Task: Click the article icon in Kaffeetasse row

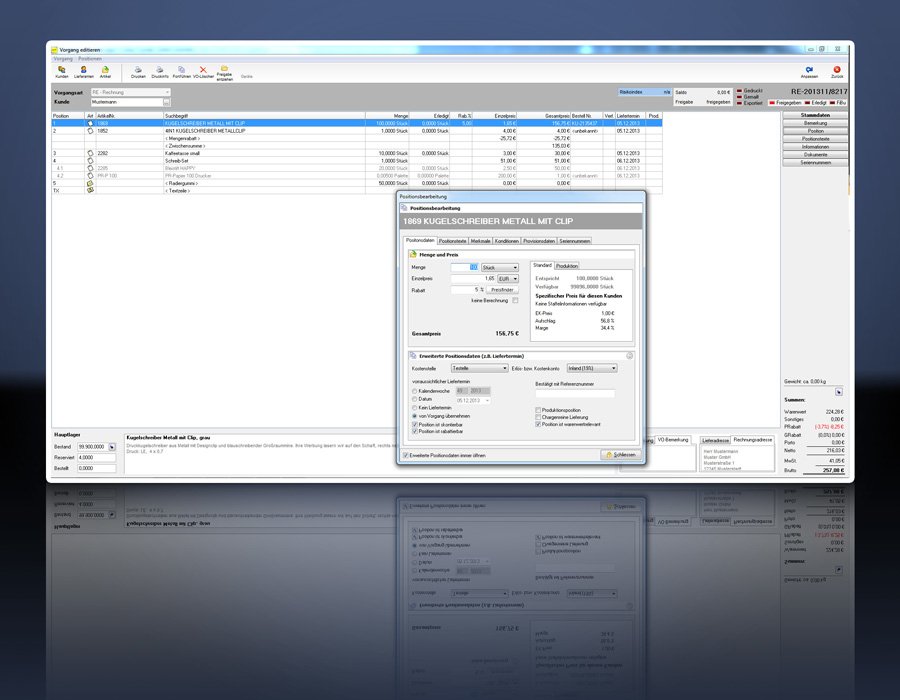Action: (x=90, y=153)
